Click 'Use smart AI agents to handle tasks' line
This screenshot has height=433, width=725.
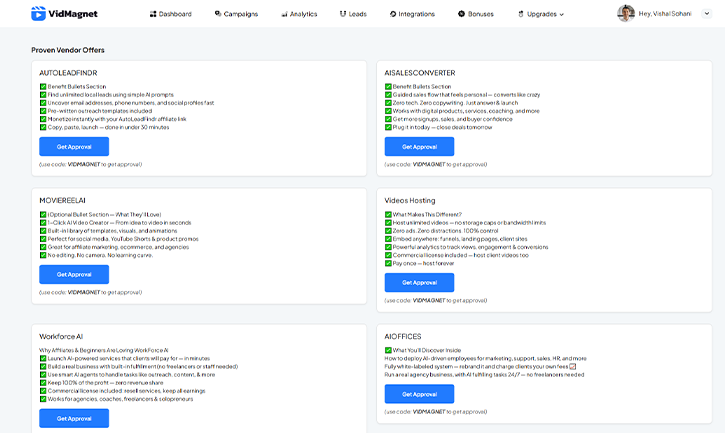click(x=131, y=375)
